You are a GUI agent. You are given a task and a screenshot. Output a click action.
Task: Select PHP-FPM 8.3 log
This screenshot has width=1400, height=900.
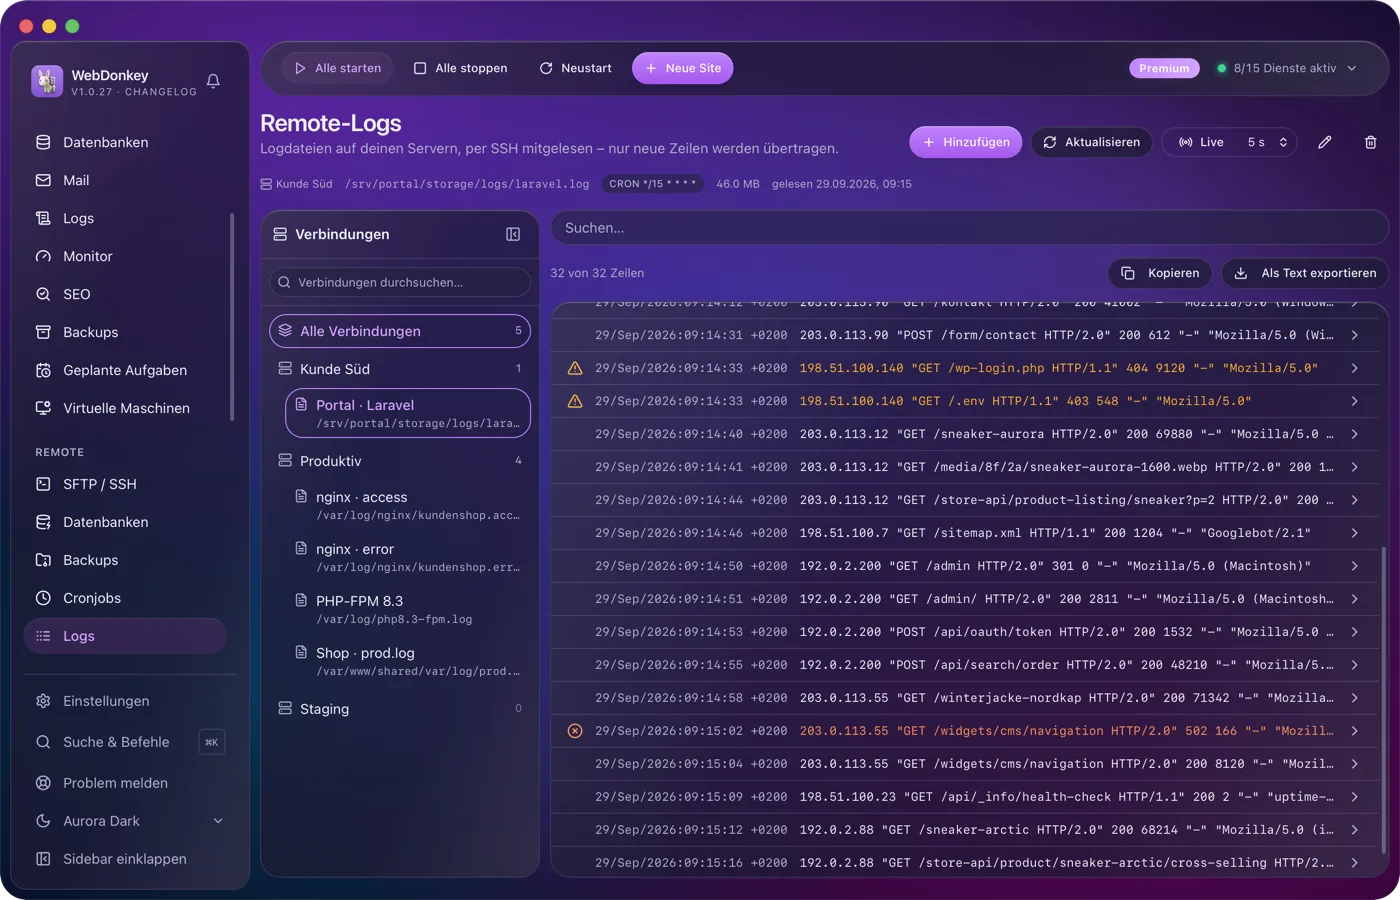(x=408, y=609)
